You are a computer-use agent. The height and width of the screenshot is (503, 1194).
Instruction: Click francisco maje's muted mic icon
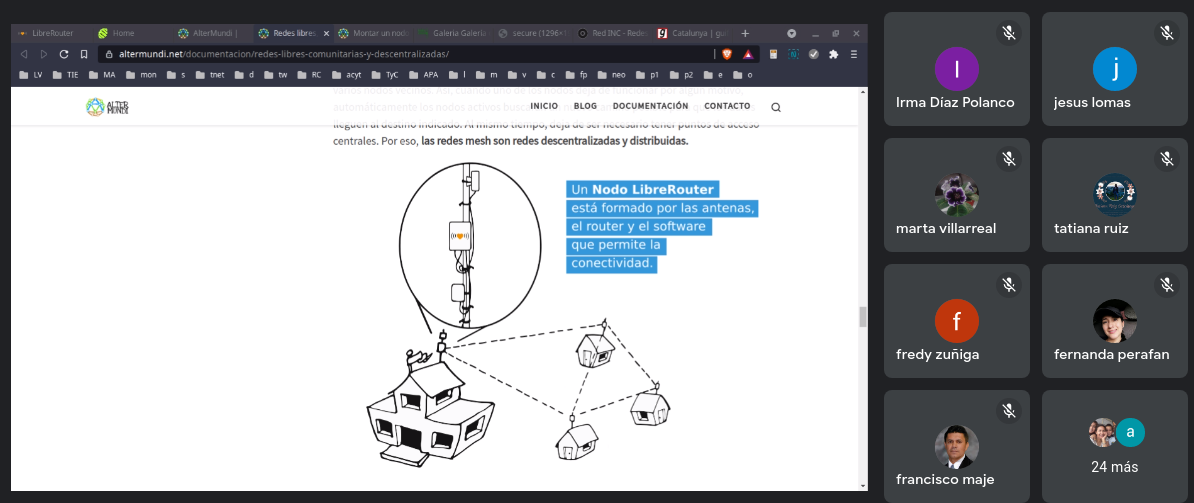1009,411
